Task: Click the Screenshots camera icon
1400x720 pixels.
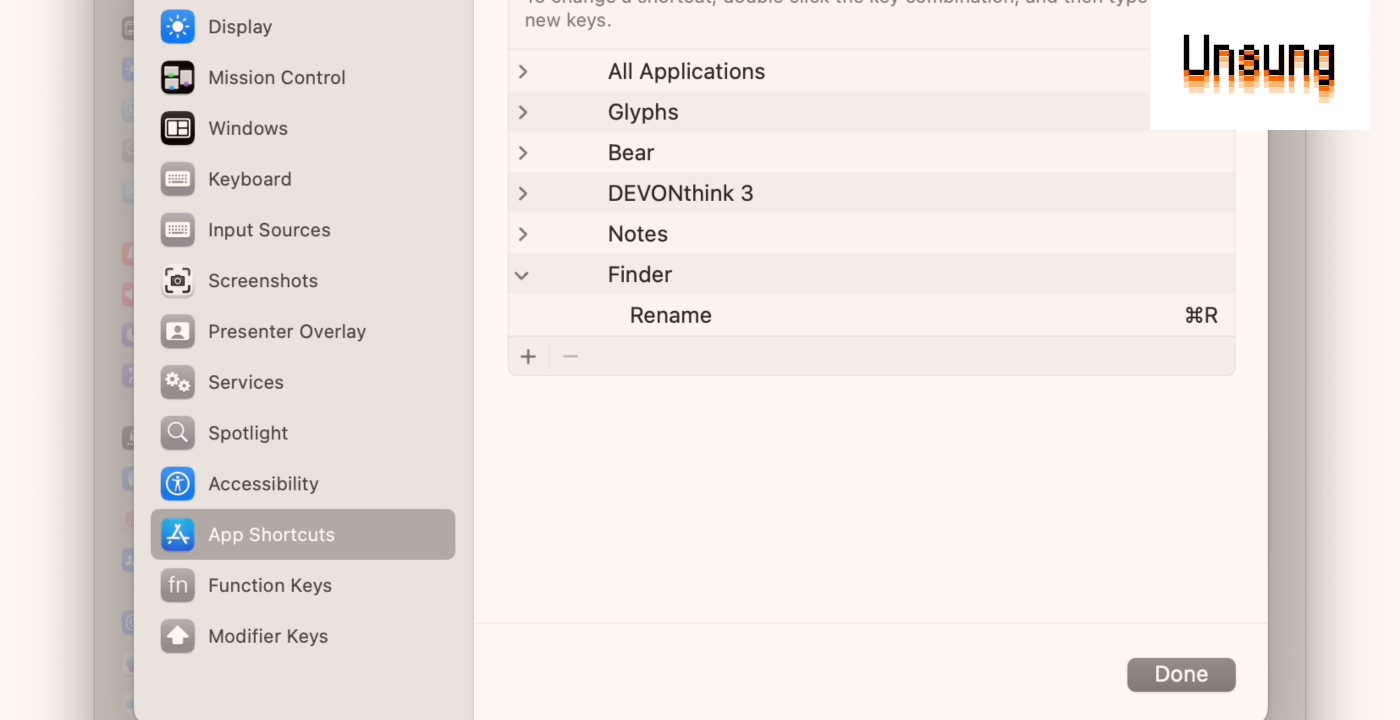Action: click(178, 281)
